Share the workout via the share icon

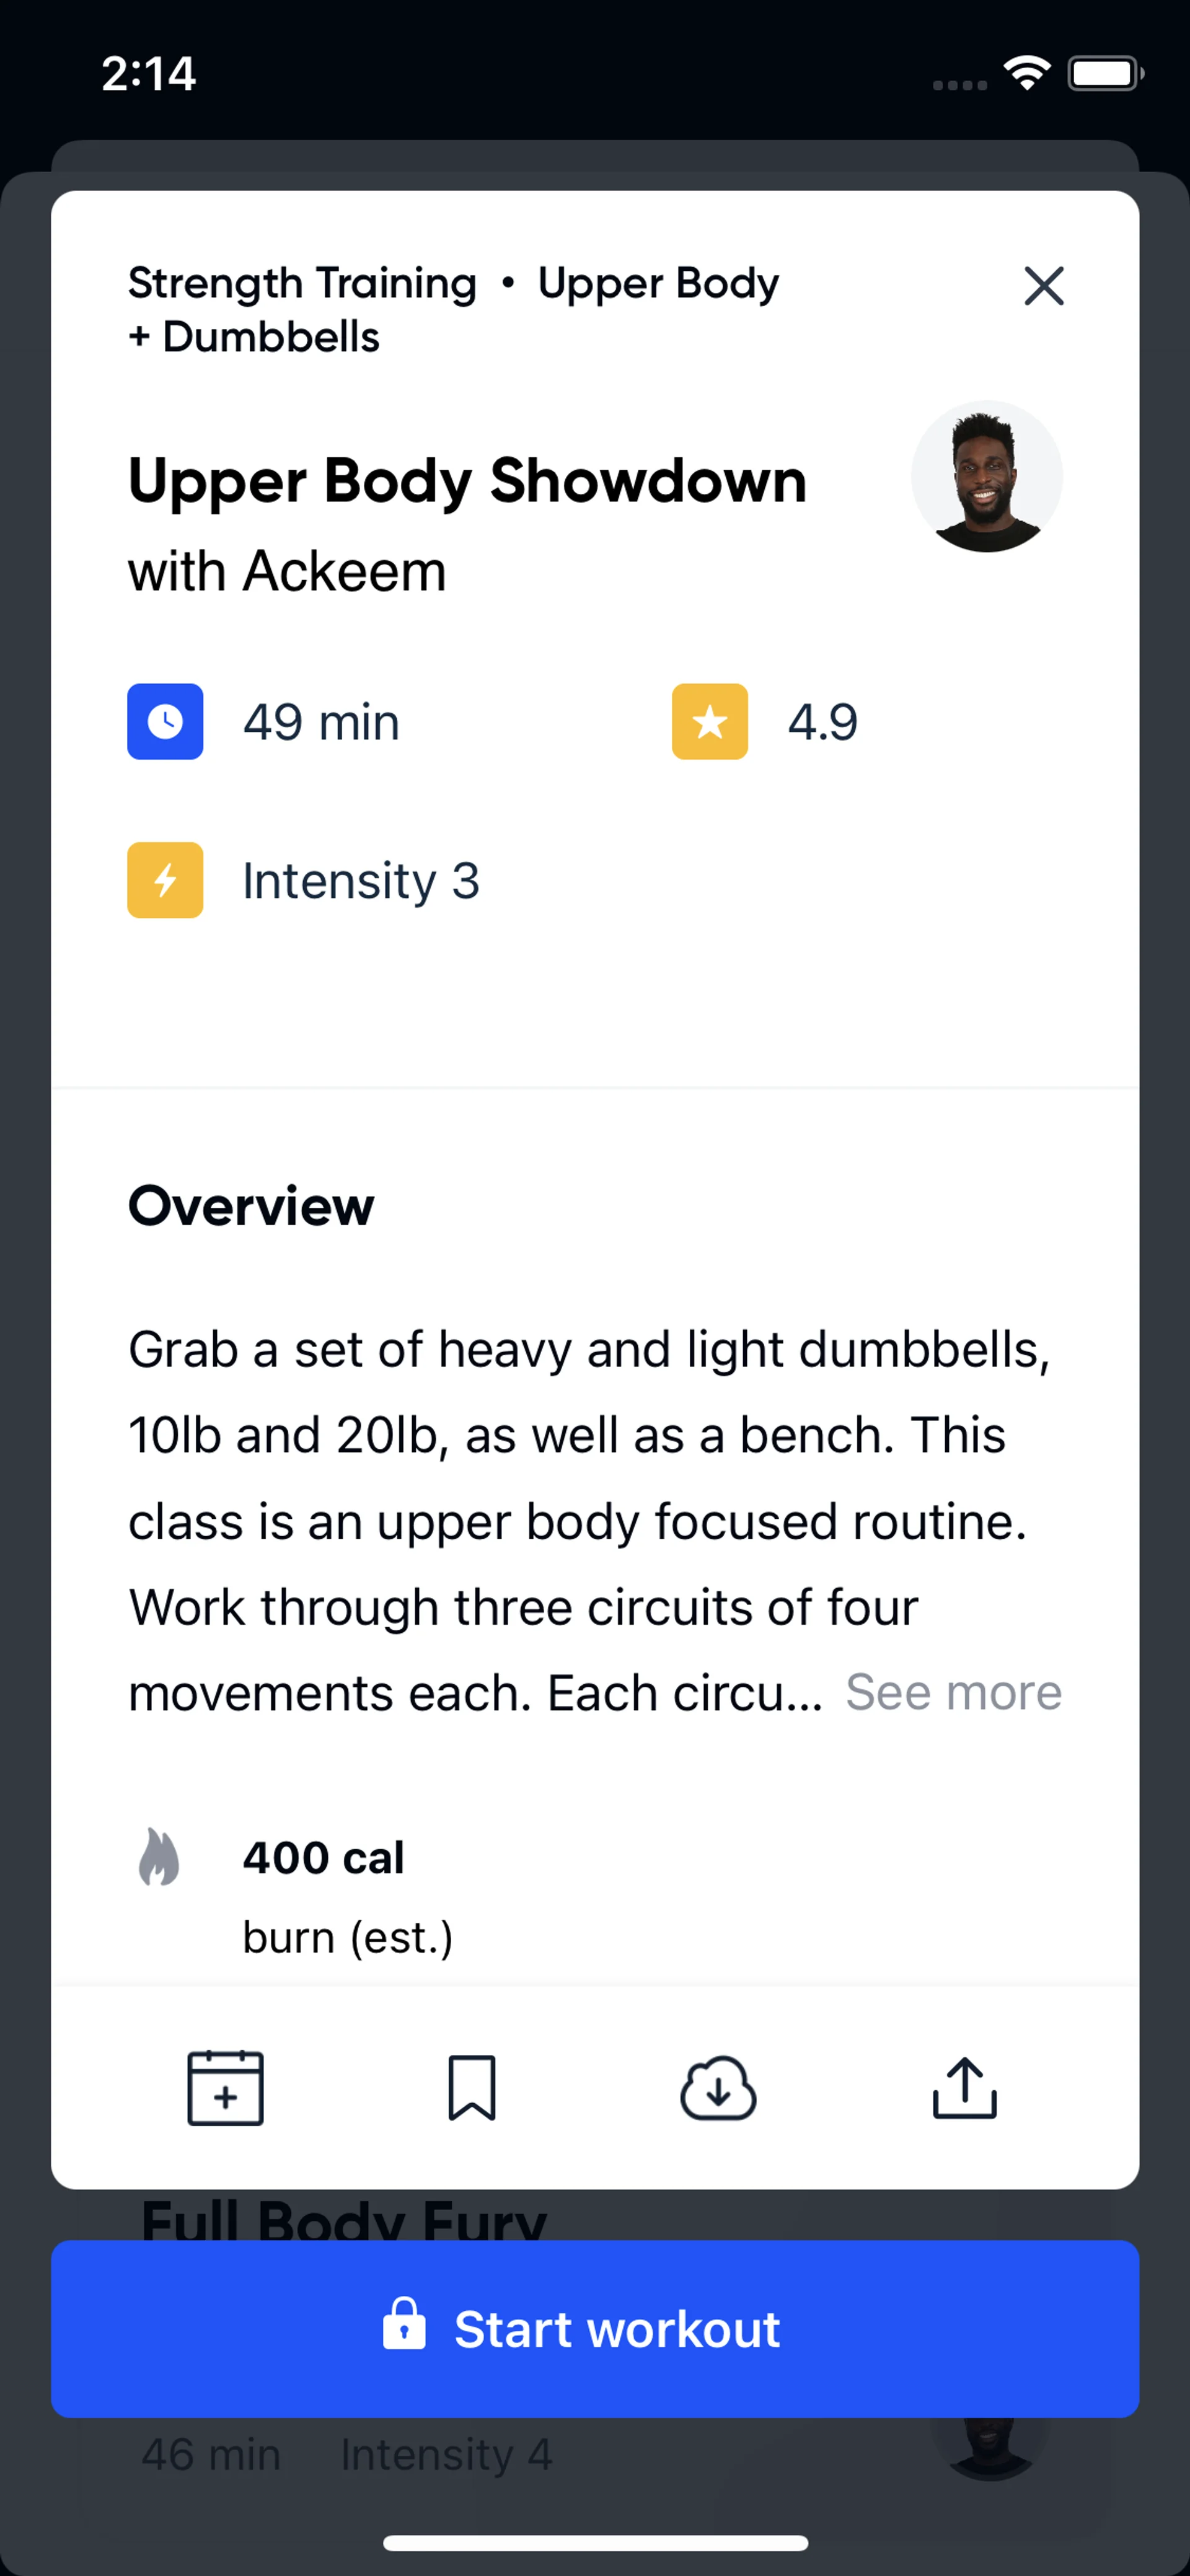[x=964, y=2088]
